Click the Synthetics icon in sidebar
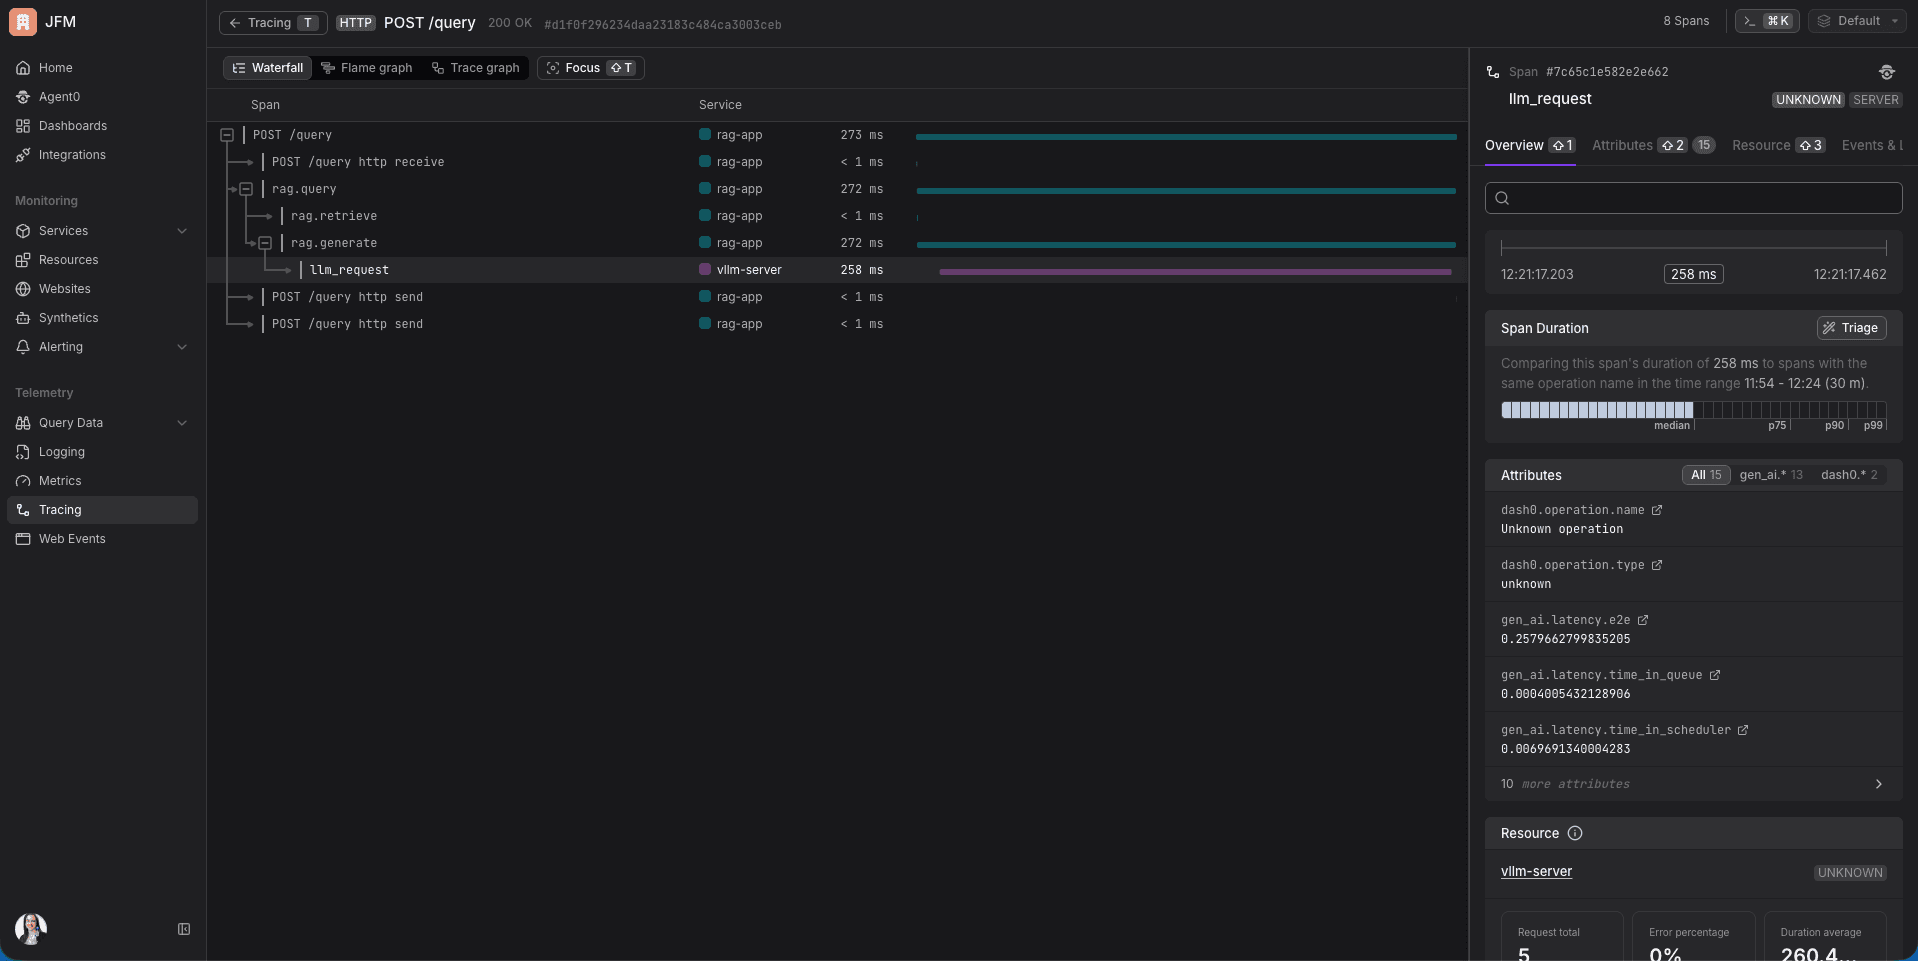This screenshot has height=961, width=1918. coord(23,318)
